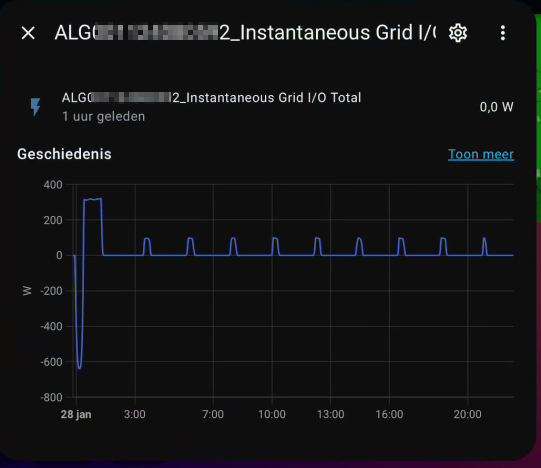Click the 300 W plateau on the graph
The width and height of the screenshot is (541, 468).
(x=93, y=199)
